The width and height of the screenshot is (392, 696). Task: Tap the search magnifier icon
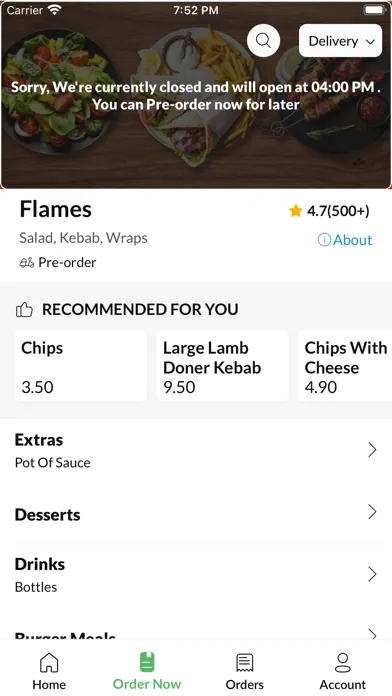(x=263, y=41)
